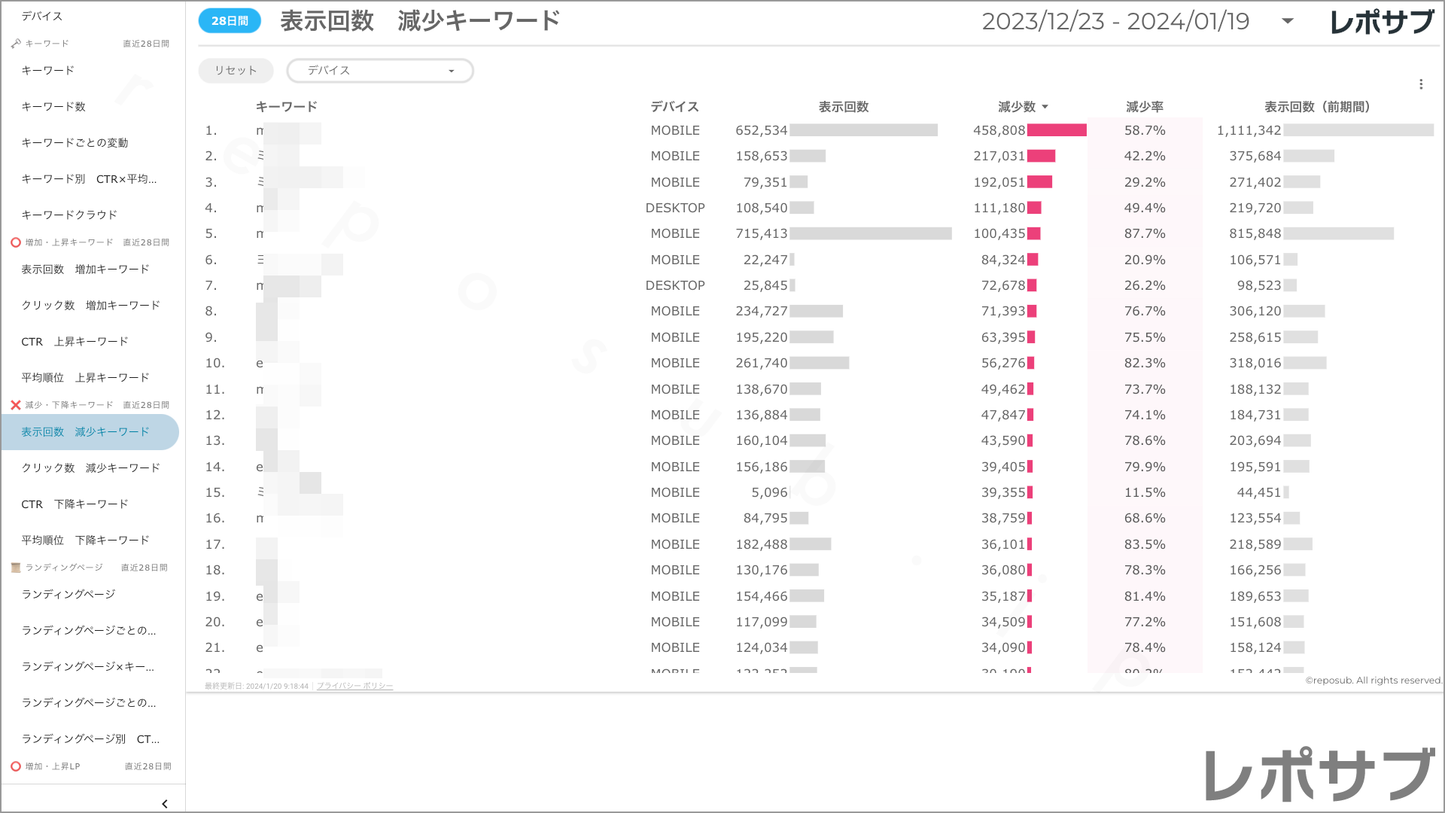The width and height of the screenshot is (1445, 813).
Task: Collapse the sidebar with the left chevron
Action: point(165,803)
